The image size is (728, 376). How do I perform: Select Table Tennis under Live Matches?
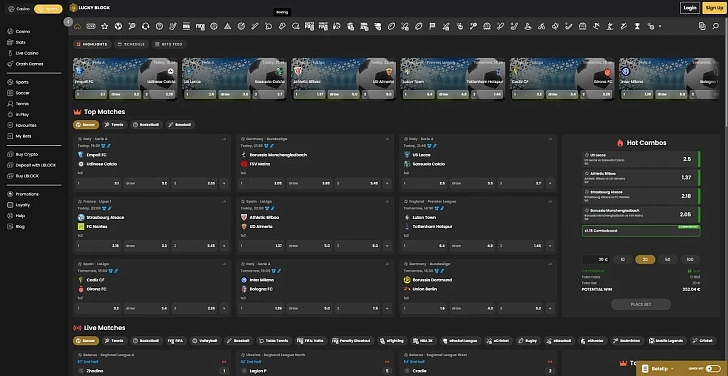click(x=274, y=341)
